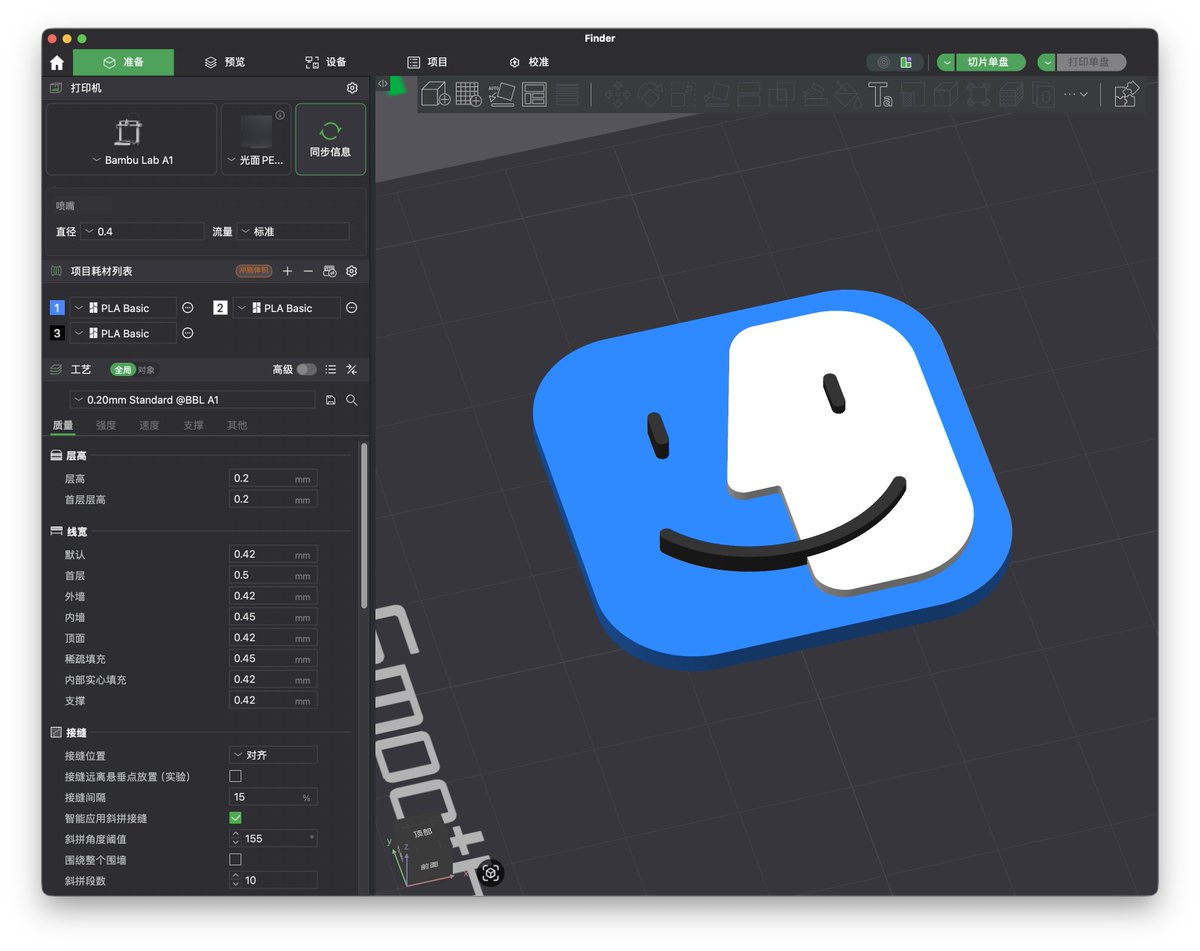Open filament 1 PLA Basic dropdown
The image size is (1200, 951).
tap(123, 308)
